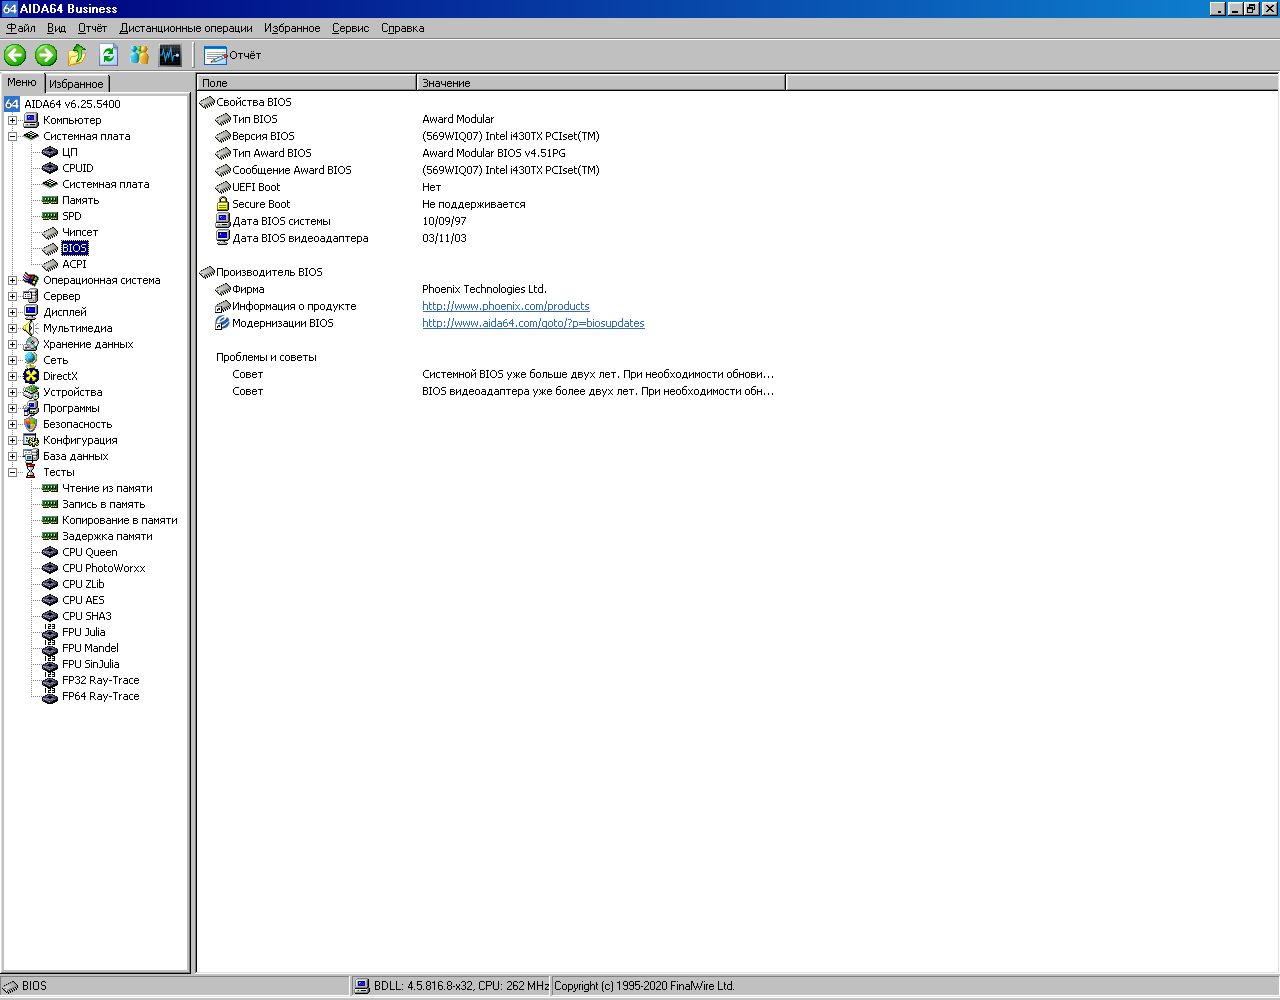Switch to the Избранное panel tab
Viewport: 1280px width, 1000px height.
76,84
